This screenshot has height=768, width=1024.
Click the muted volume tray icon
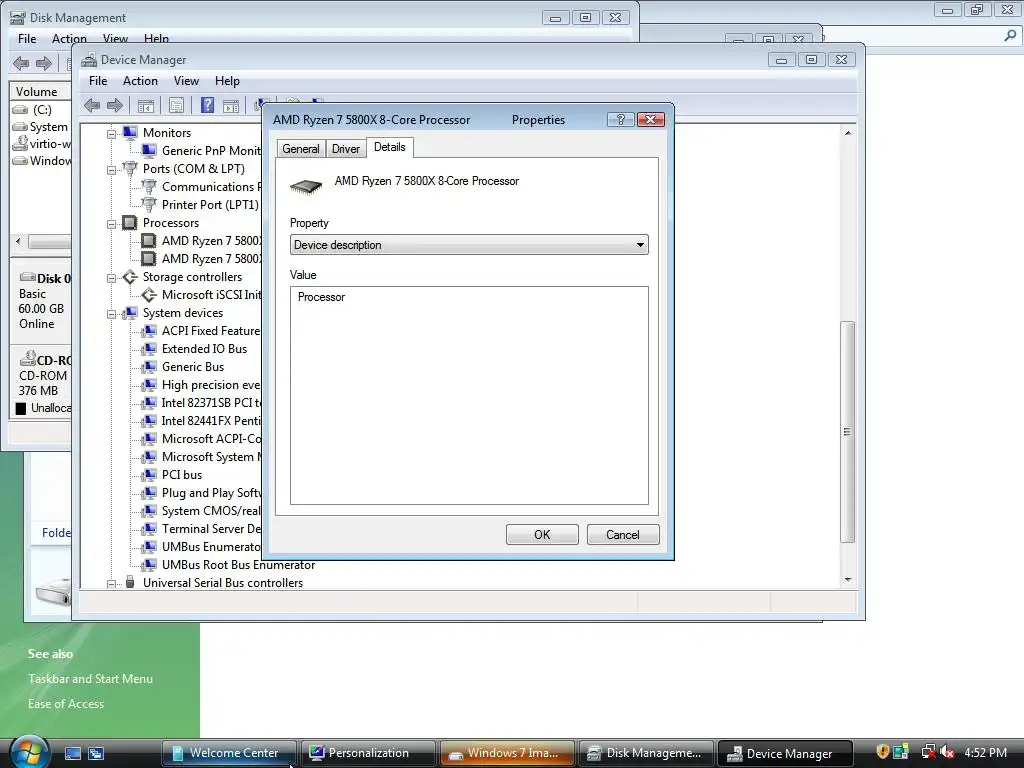(x=947, y=752)
